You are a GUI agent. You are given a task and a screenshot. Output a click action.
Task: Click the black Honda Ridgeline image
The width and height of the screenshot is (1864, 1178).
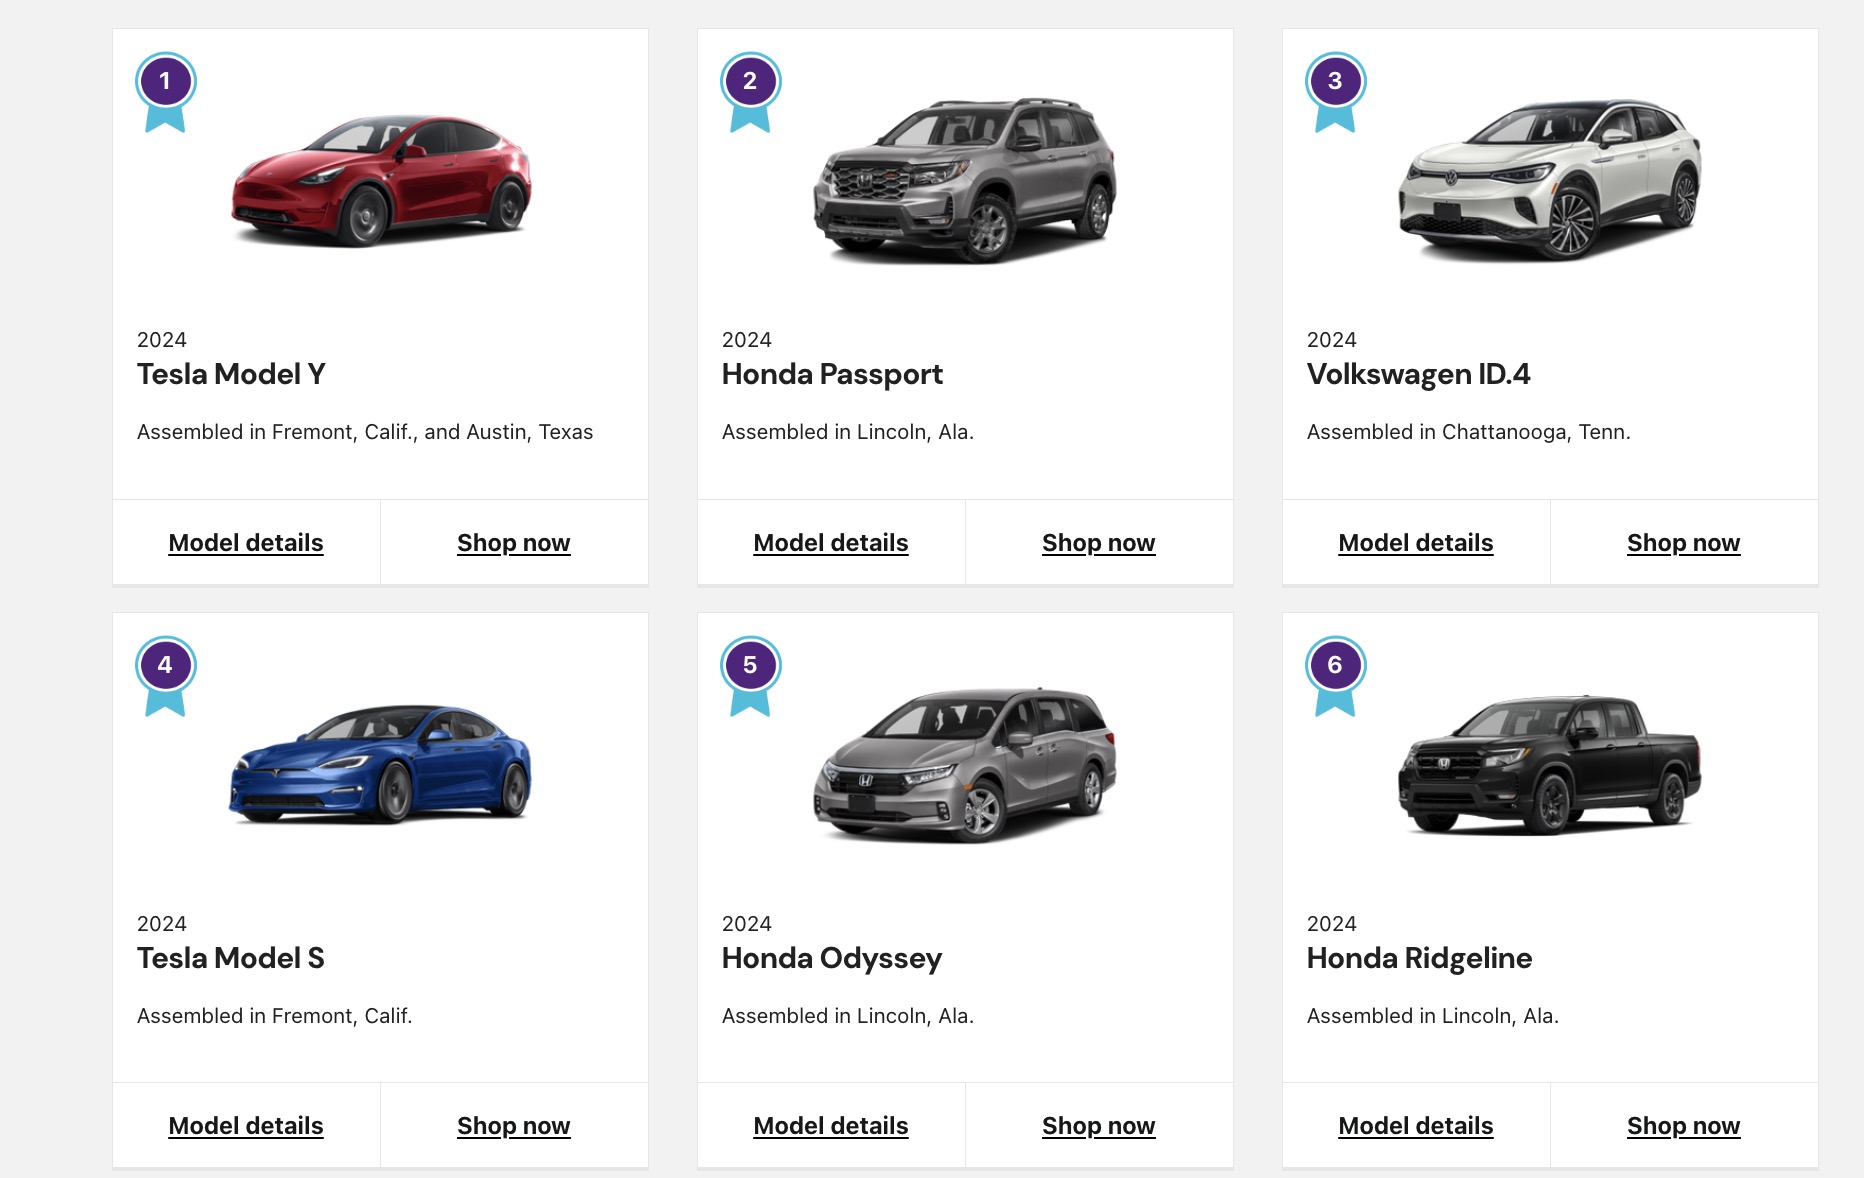1549,765
